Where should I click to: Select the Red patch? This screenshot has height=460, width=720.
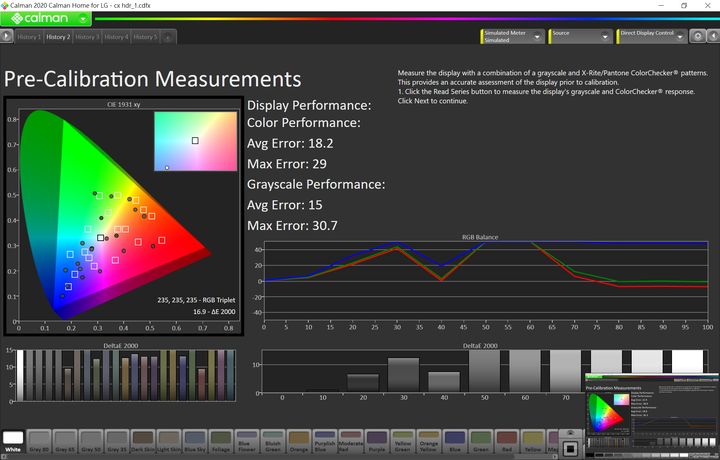[506, 441]
